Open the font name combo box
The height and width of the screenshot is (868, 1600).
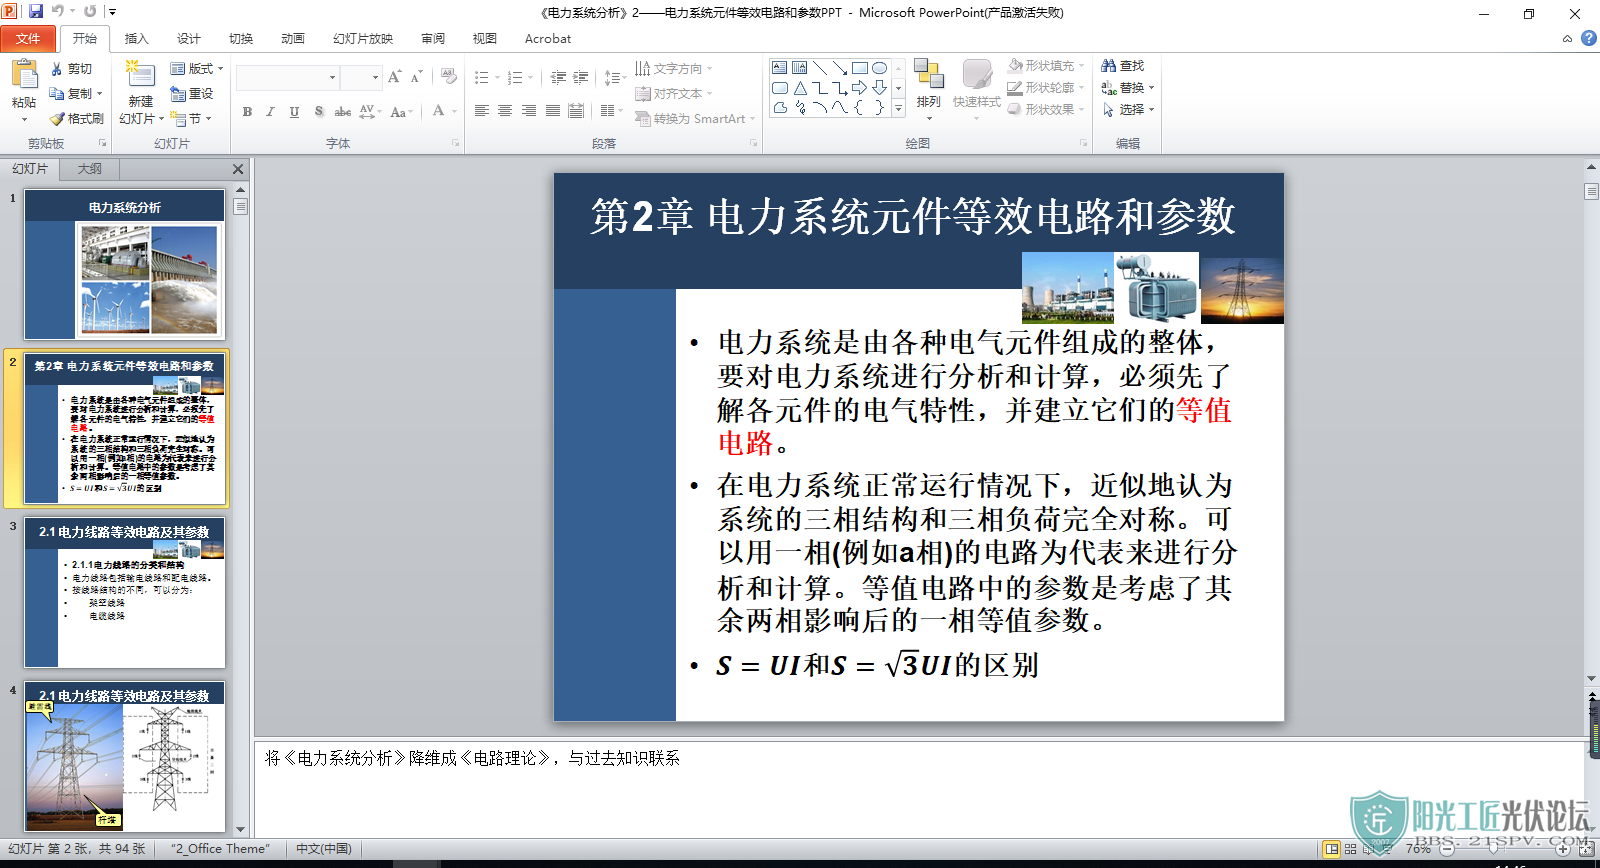tap(288, 77)
